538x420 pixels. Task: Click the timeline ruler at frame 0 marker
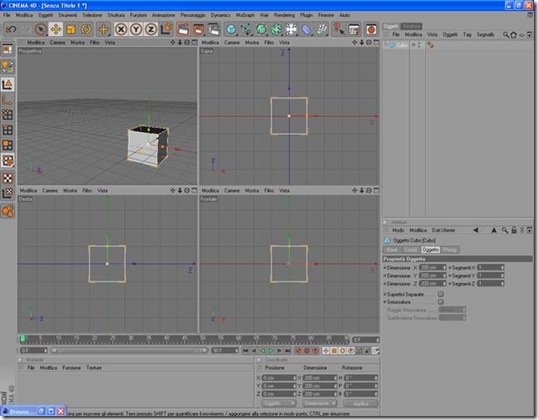pos(23,339)
